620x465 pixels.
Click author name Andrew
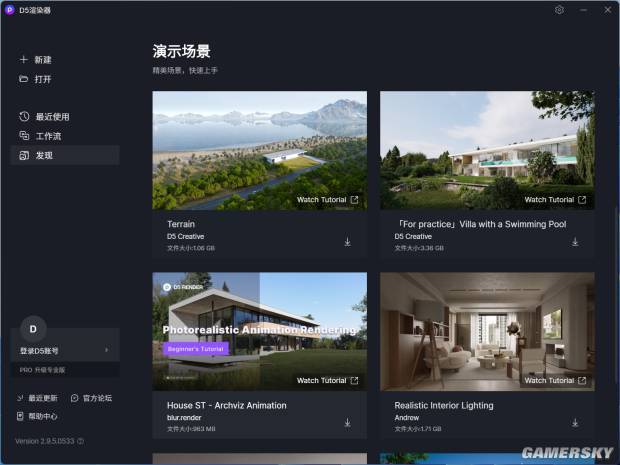click(x=406, y=418)
